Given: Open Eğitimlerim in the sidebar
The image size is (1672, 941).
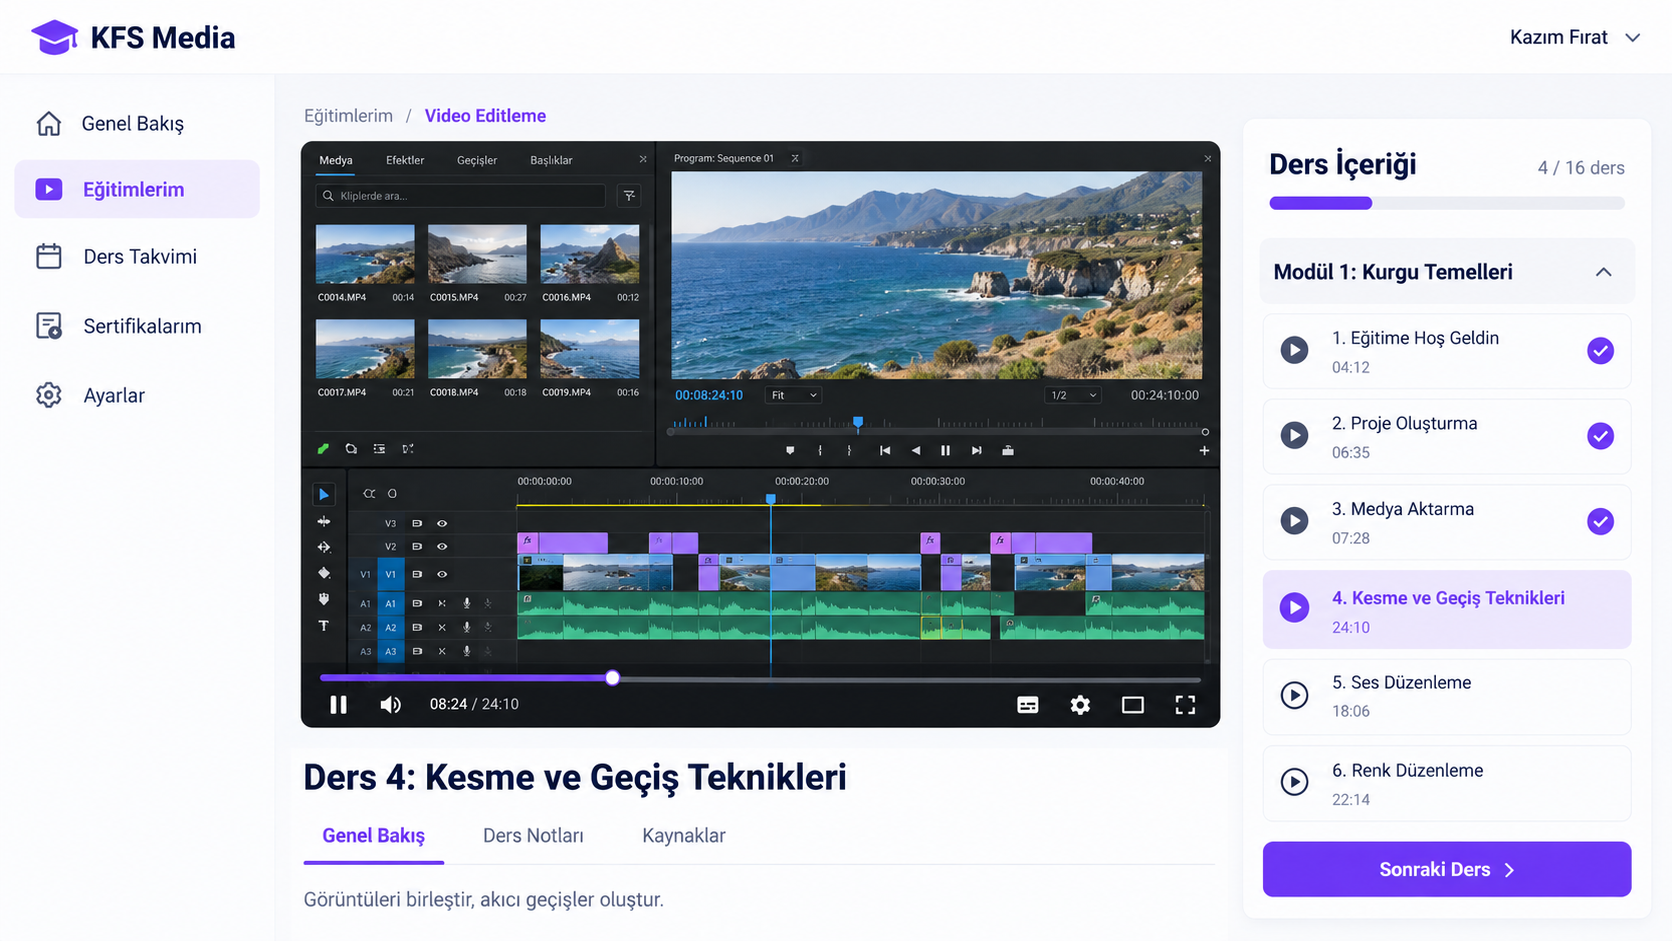Looking at the screenshot, I should tap(137, 189).
